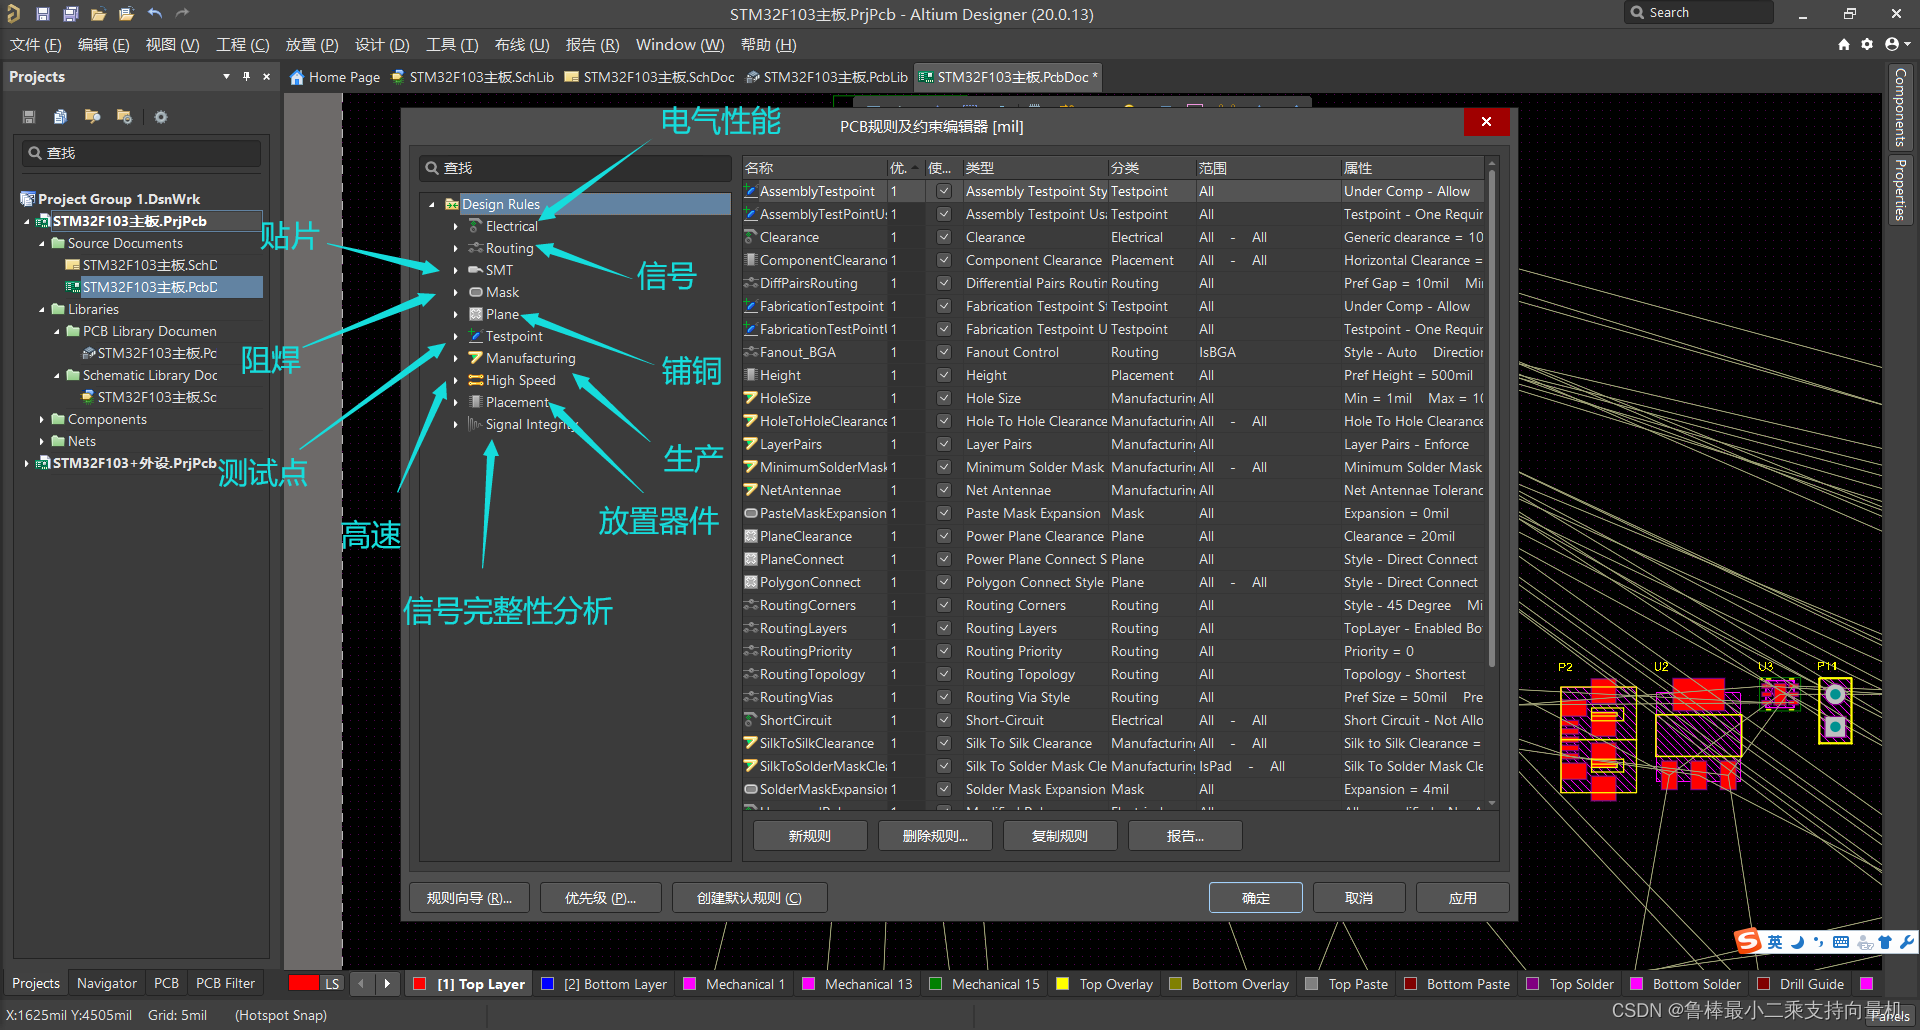Click Top Overlay yellow color swatch

(x=1063, y=984)
